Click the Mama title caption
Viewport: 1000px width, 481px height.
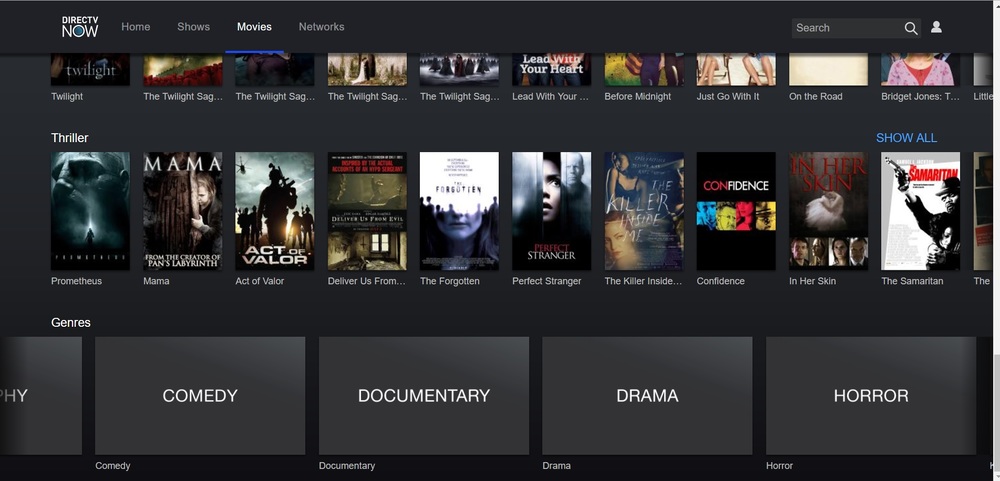point(156,281)
